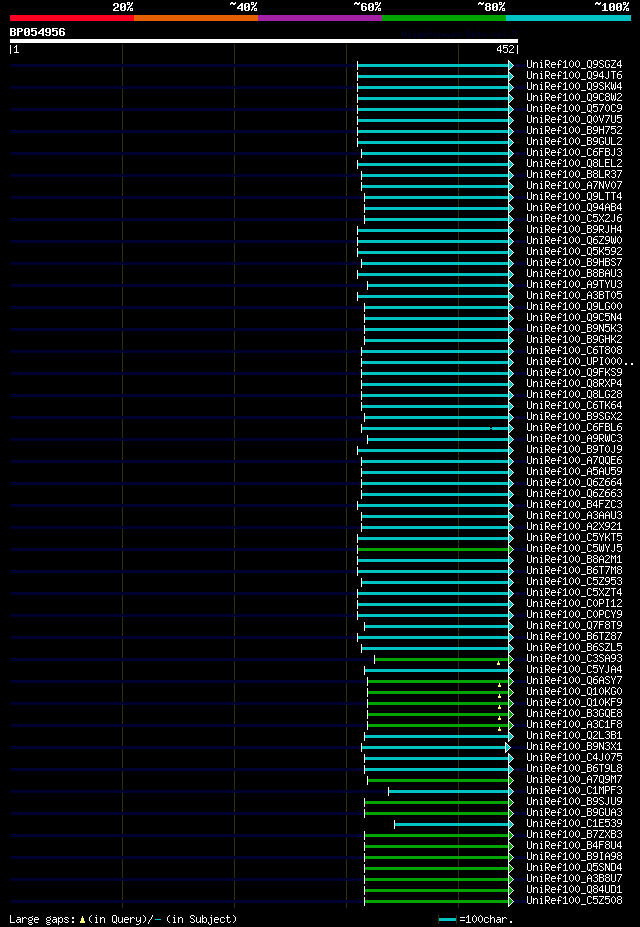Select the UniRef100_B9RJH4 hit label
The width and height of the screenshot is (640, 927).
[574, 229]
